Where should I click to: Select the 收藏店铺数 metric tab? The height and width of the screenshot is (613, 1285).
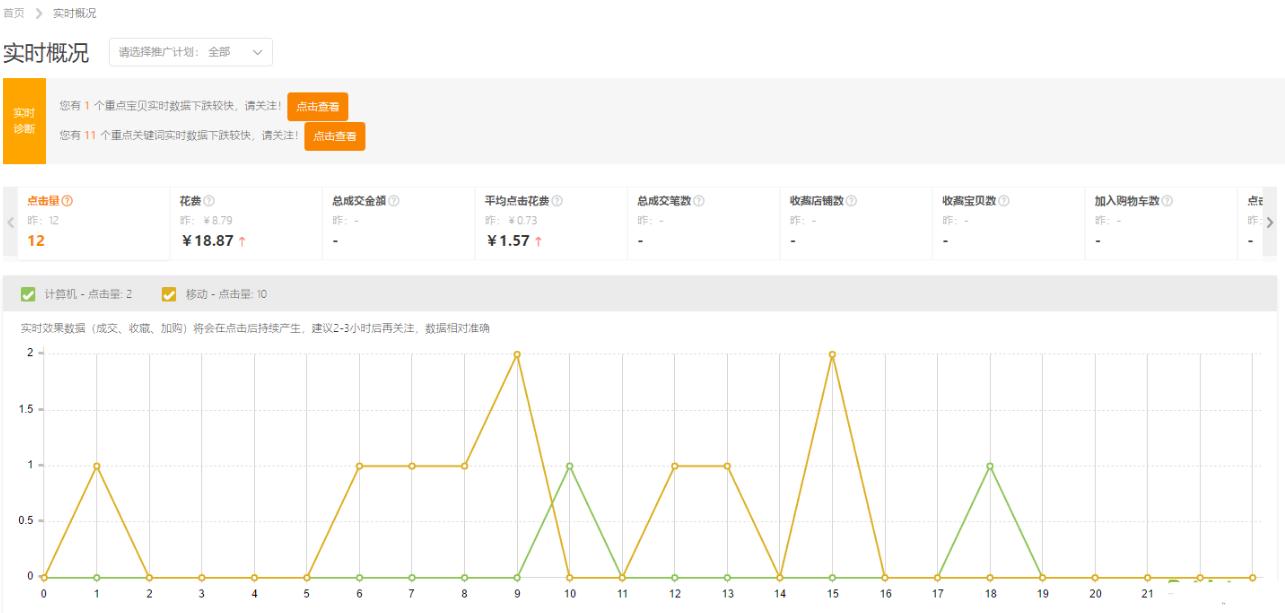[x=856, y=223]
